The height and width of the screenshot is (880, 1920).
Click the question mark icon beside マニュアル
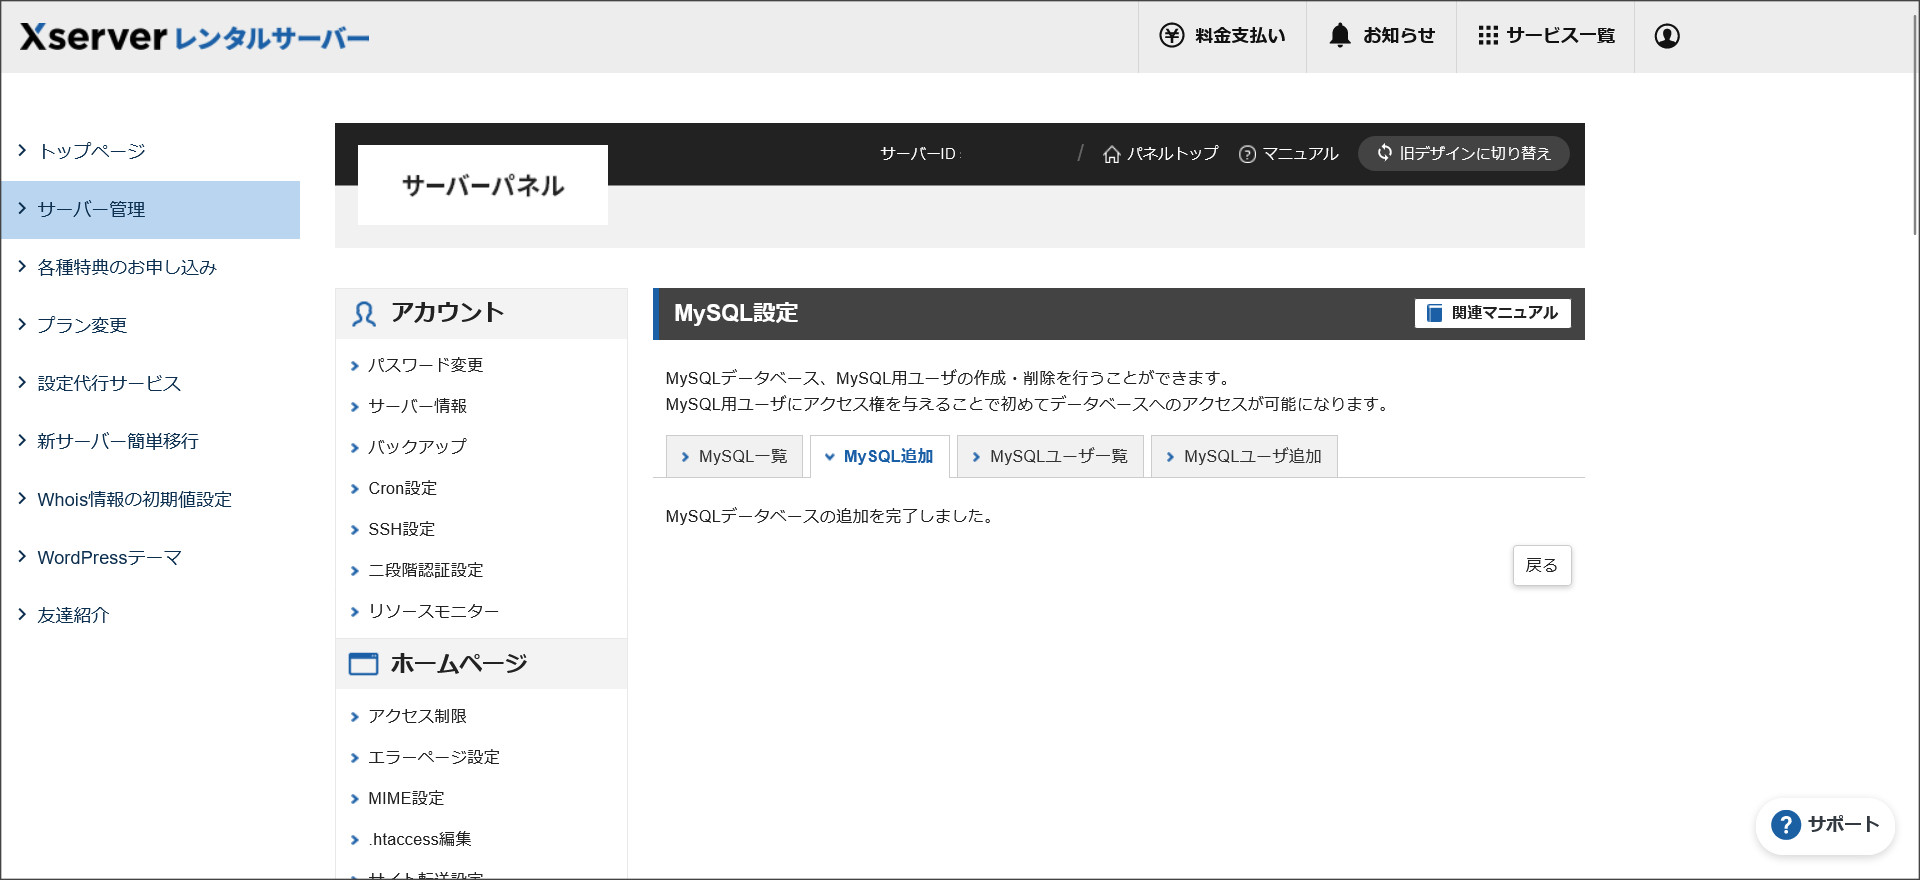tap(1247, 154)
